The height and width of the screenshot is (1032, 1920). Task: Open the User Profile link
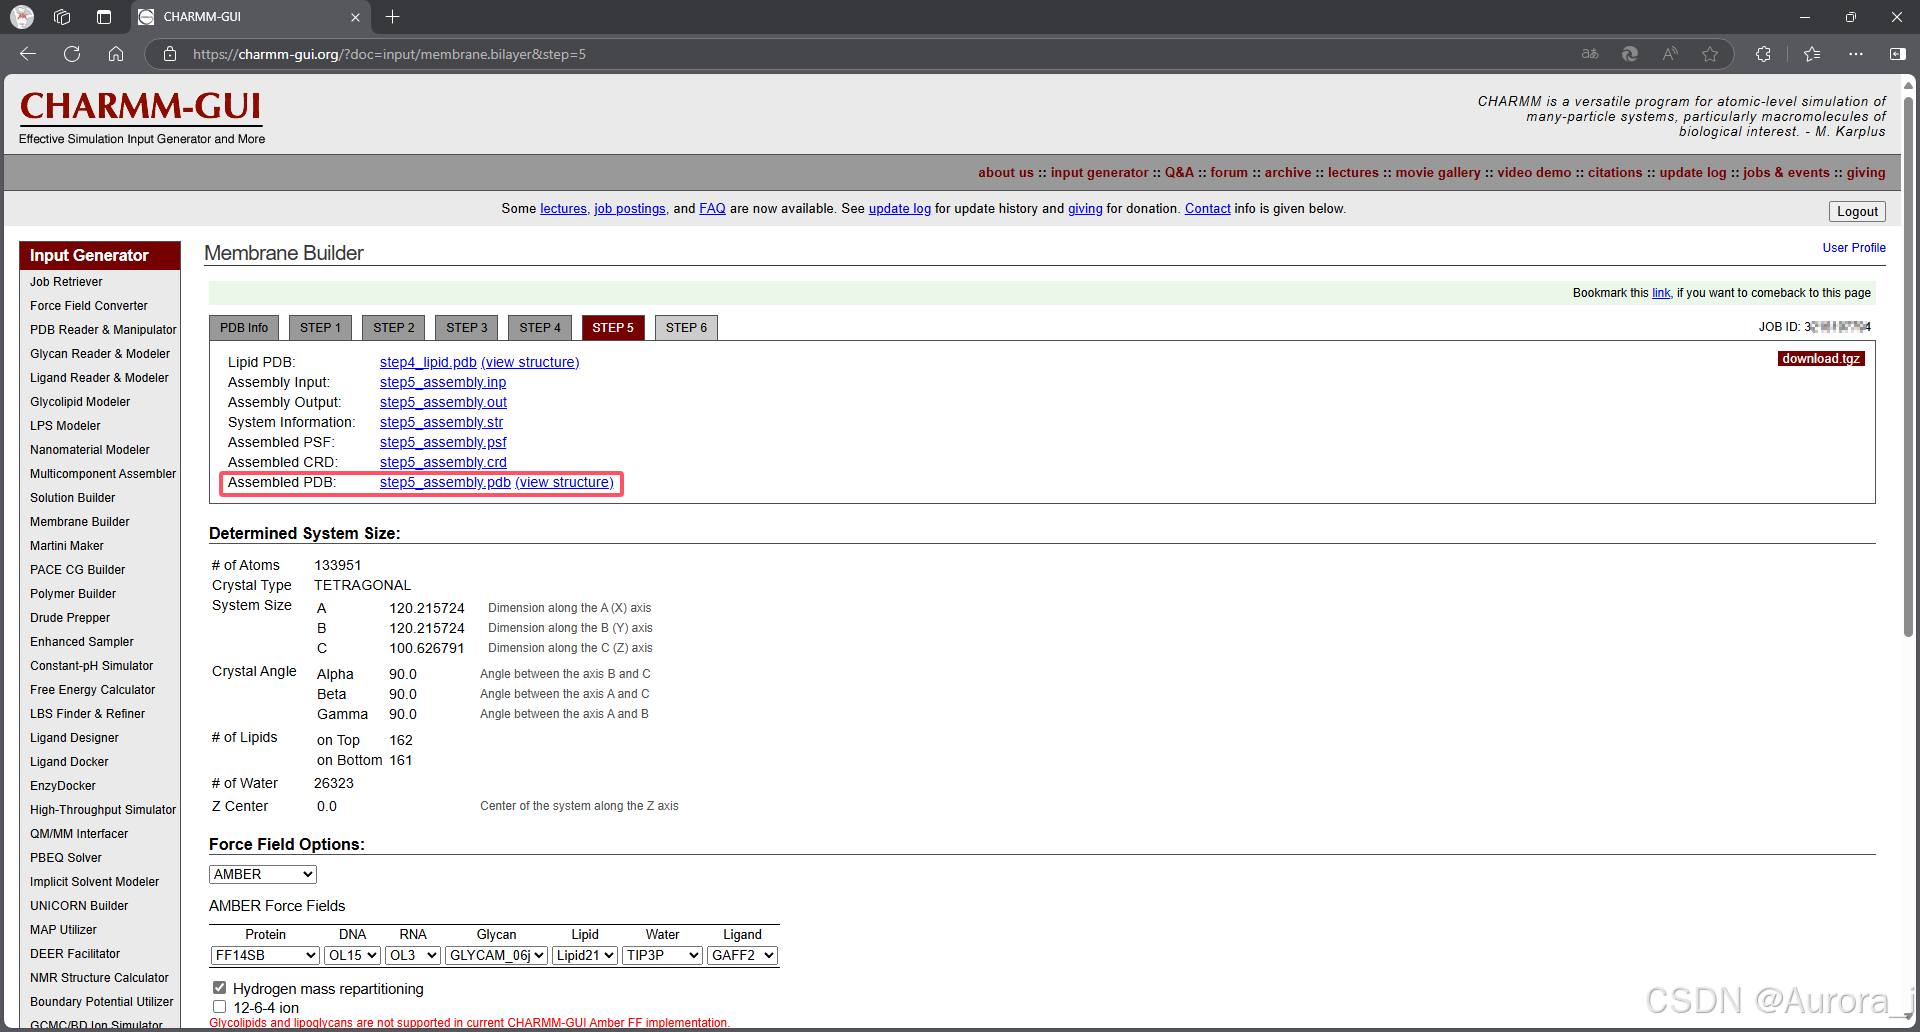(x=1854, y=248)
